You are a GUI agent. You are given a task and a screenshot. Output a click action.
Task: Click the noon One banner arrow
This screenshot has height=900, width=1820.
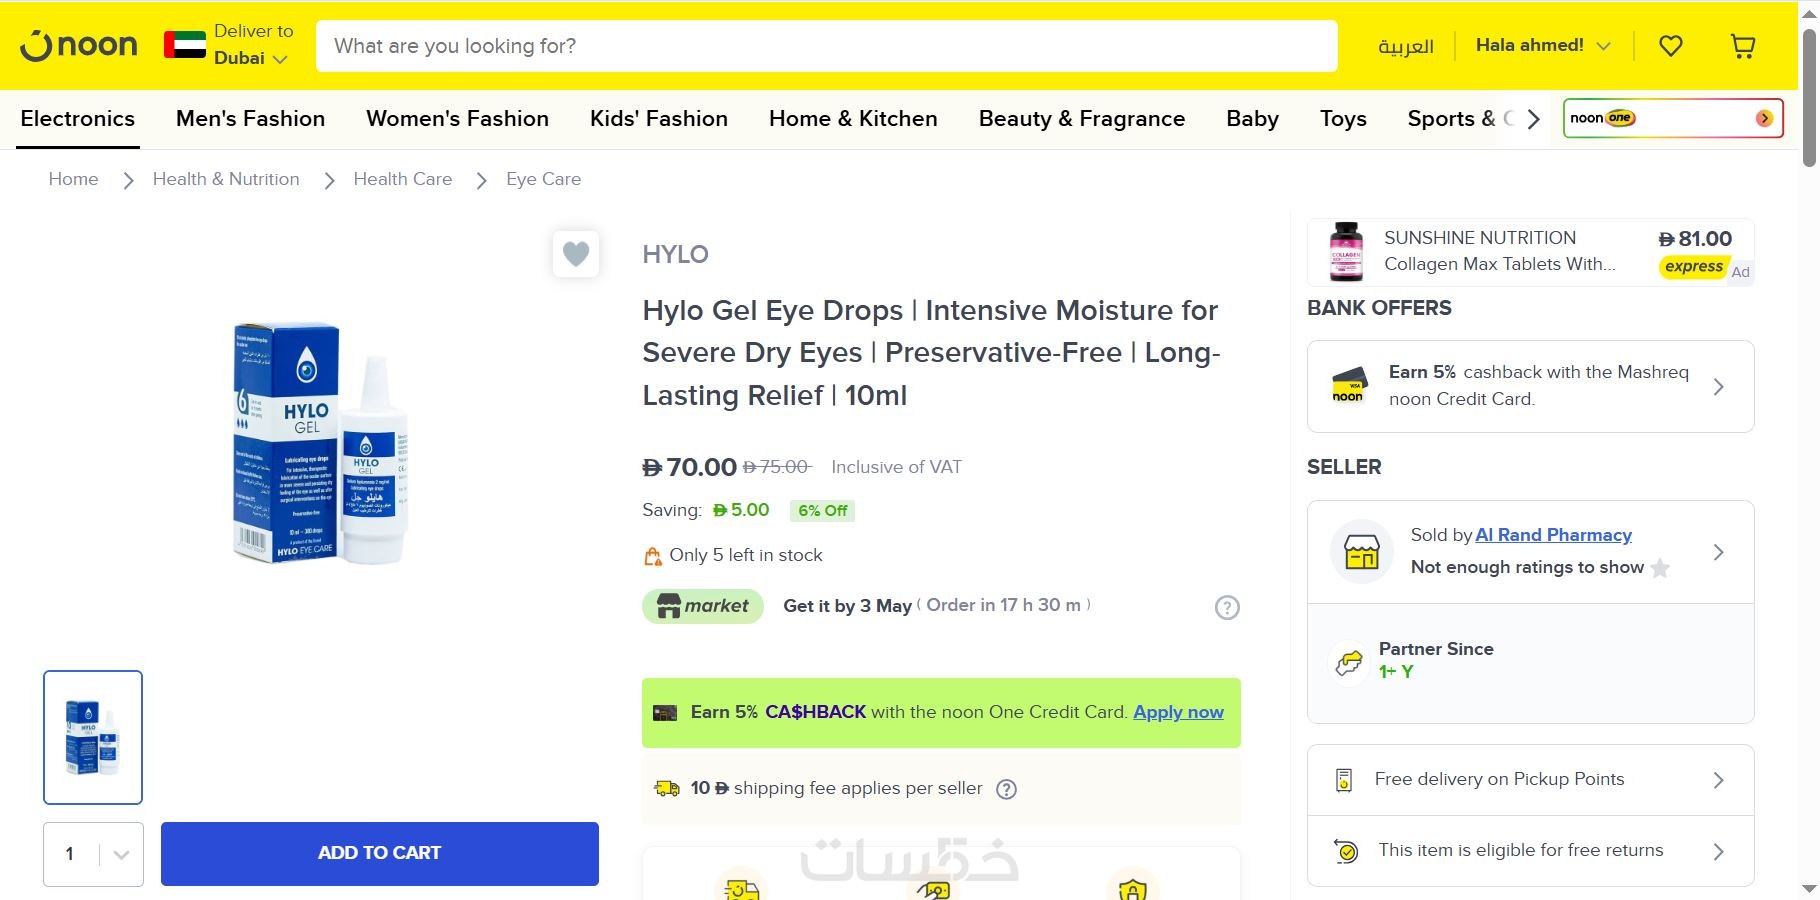tap(1764, 118)
